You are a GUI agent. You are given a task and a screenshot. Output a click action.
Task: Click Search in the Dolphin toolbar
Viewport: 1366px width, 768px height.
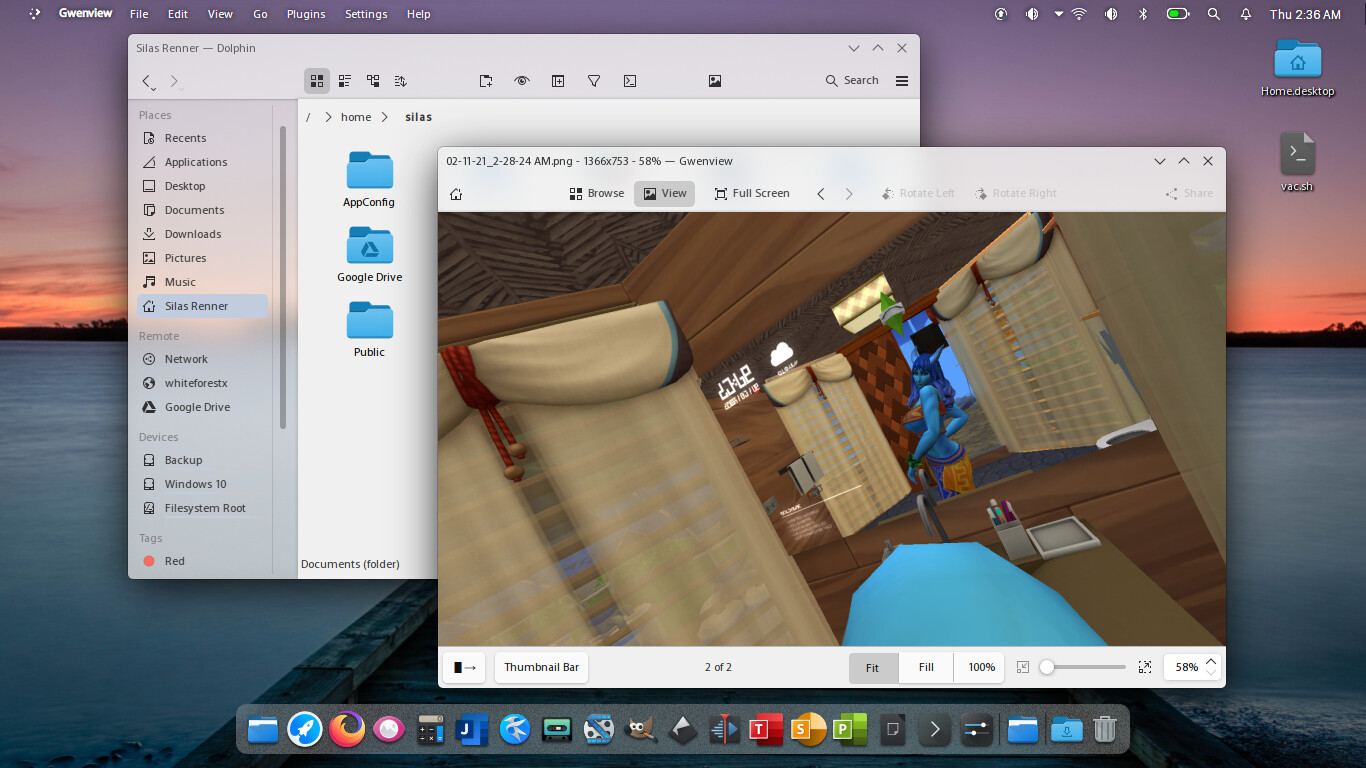(852, 81)
